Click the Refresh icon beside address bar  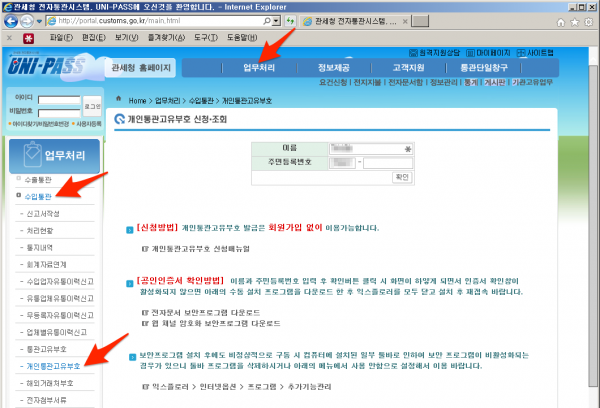tap(291, 20)
